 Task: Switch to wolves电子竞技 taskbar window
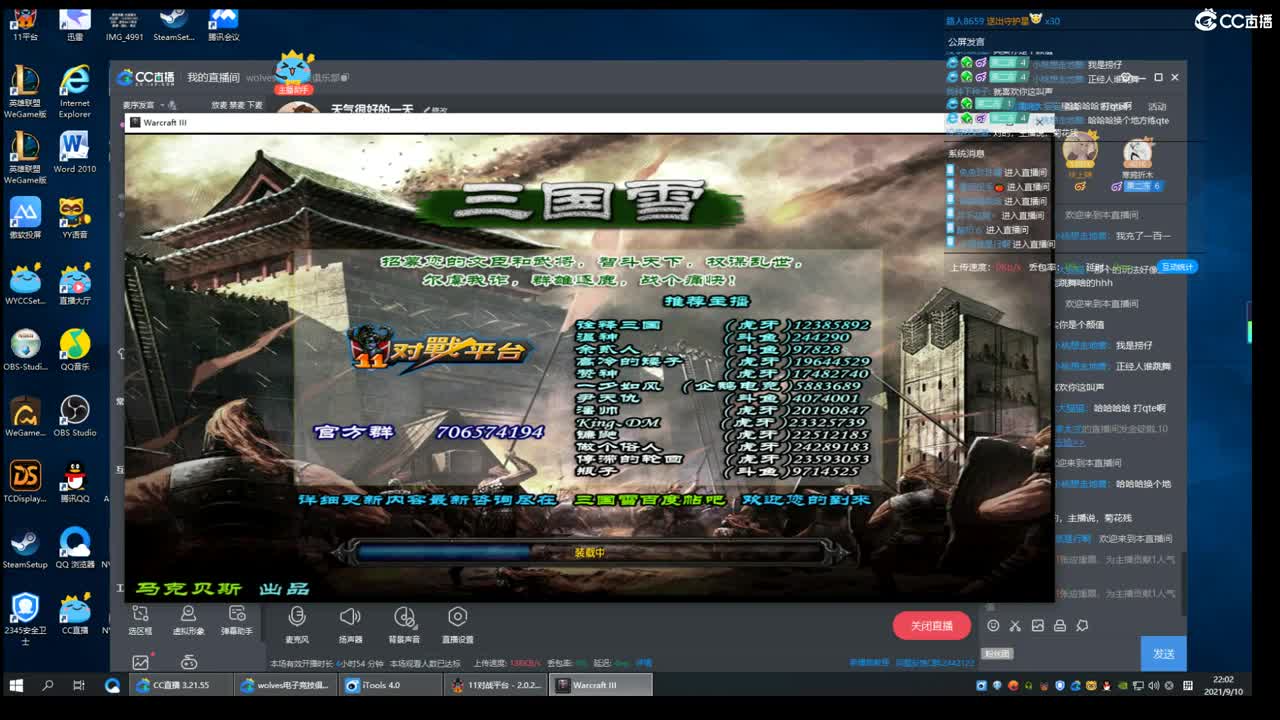click(286, 685)
